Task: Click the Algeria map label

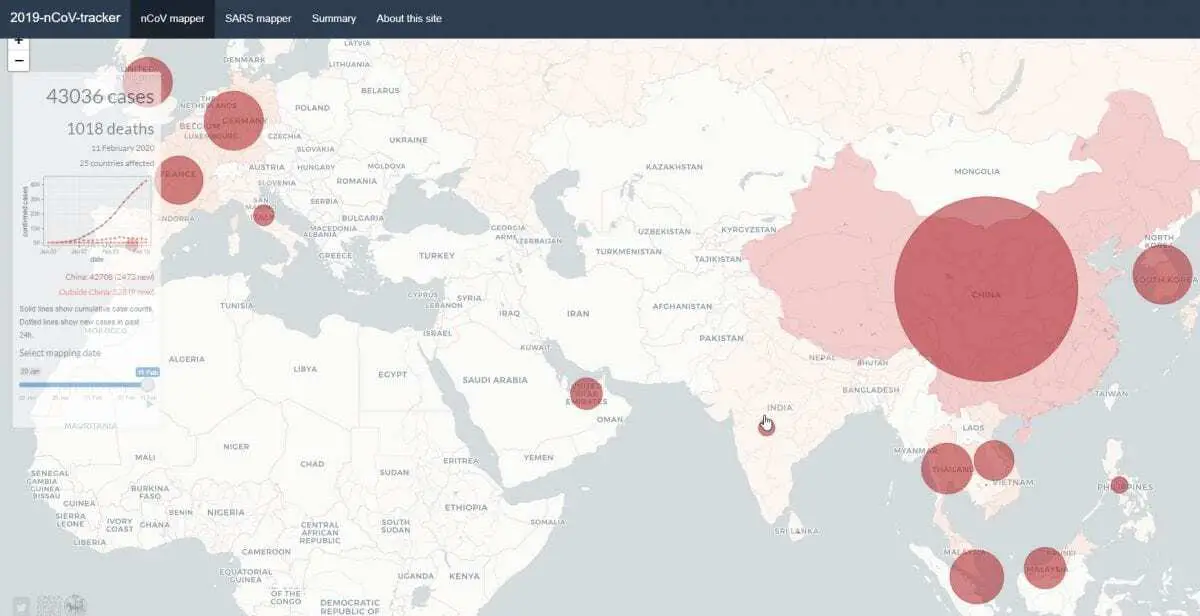Action: [x=186, y=358]
